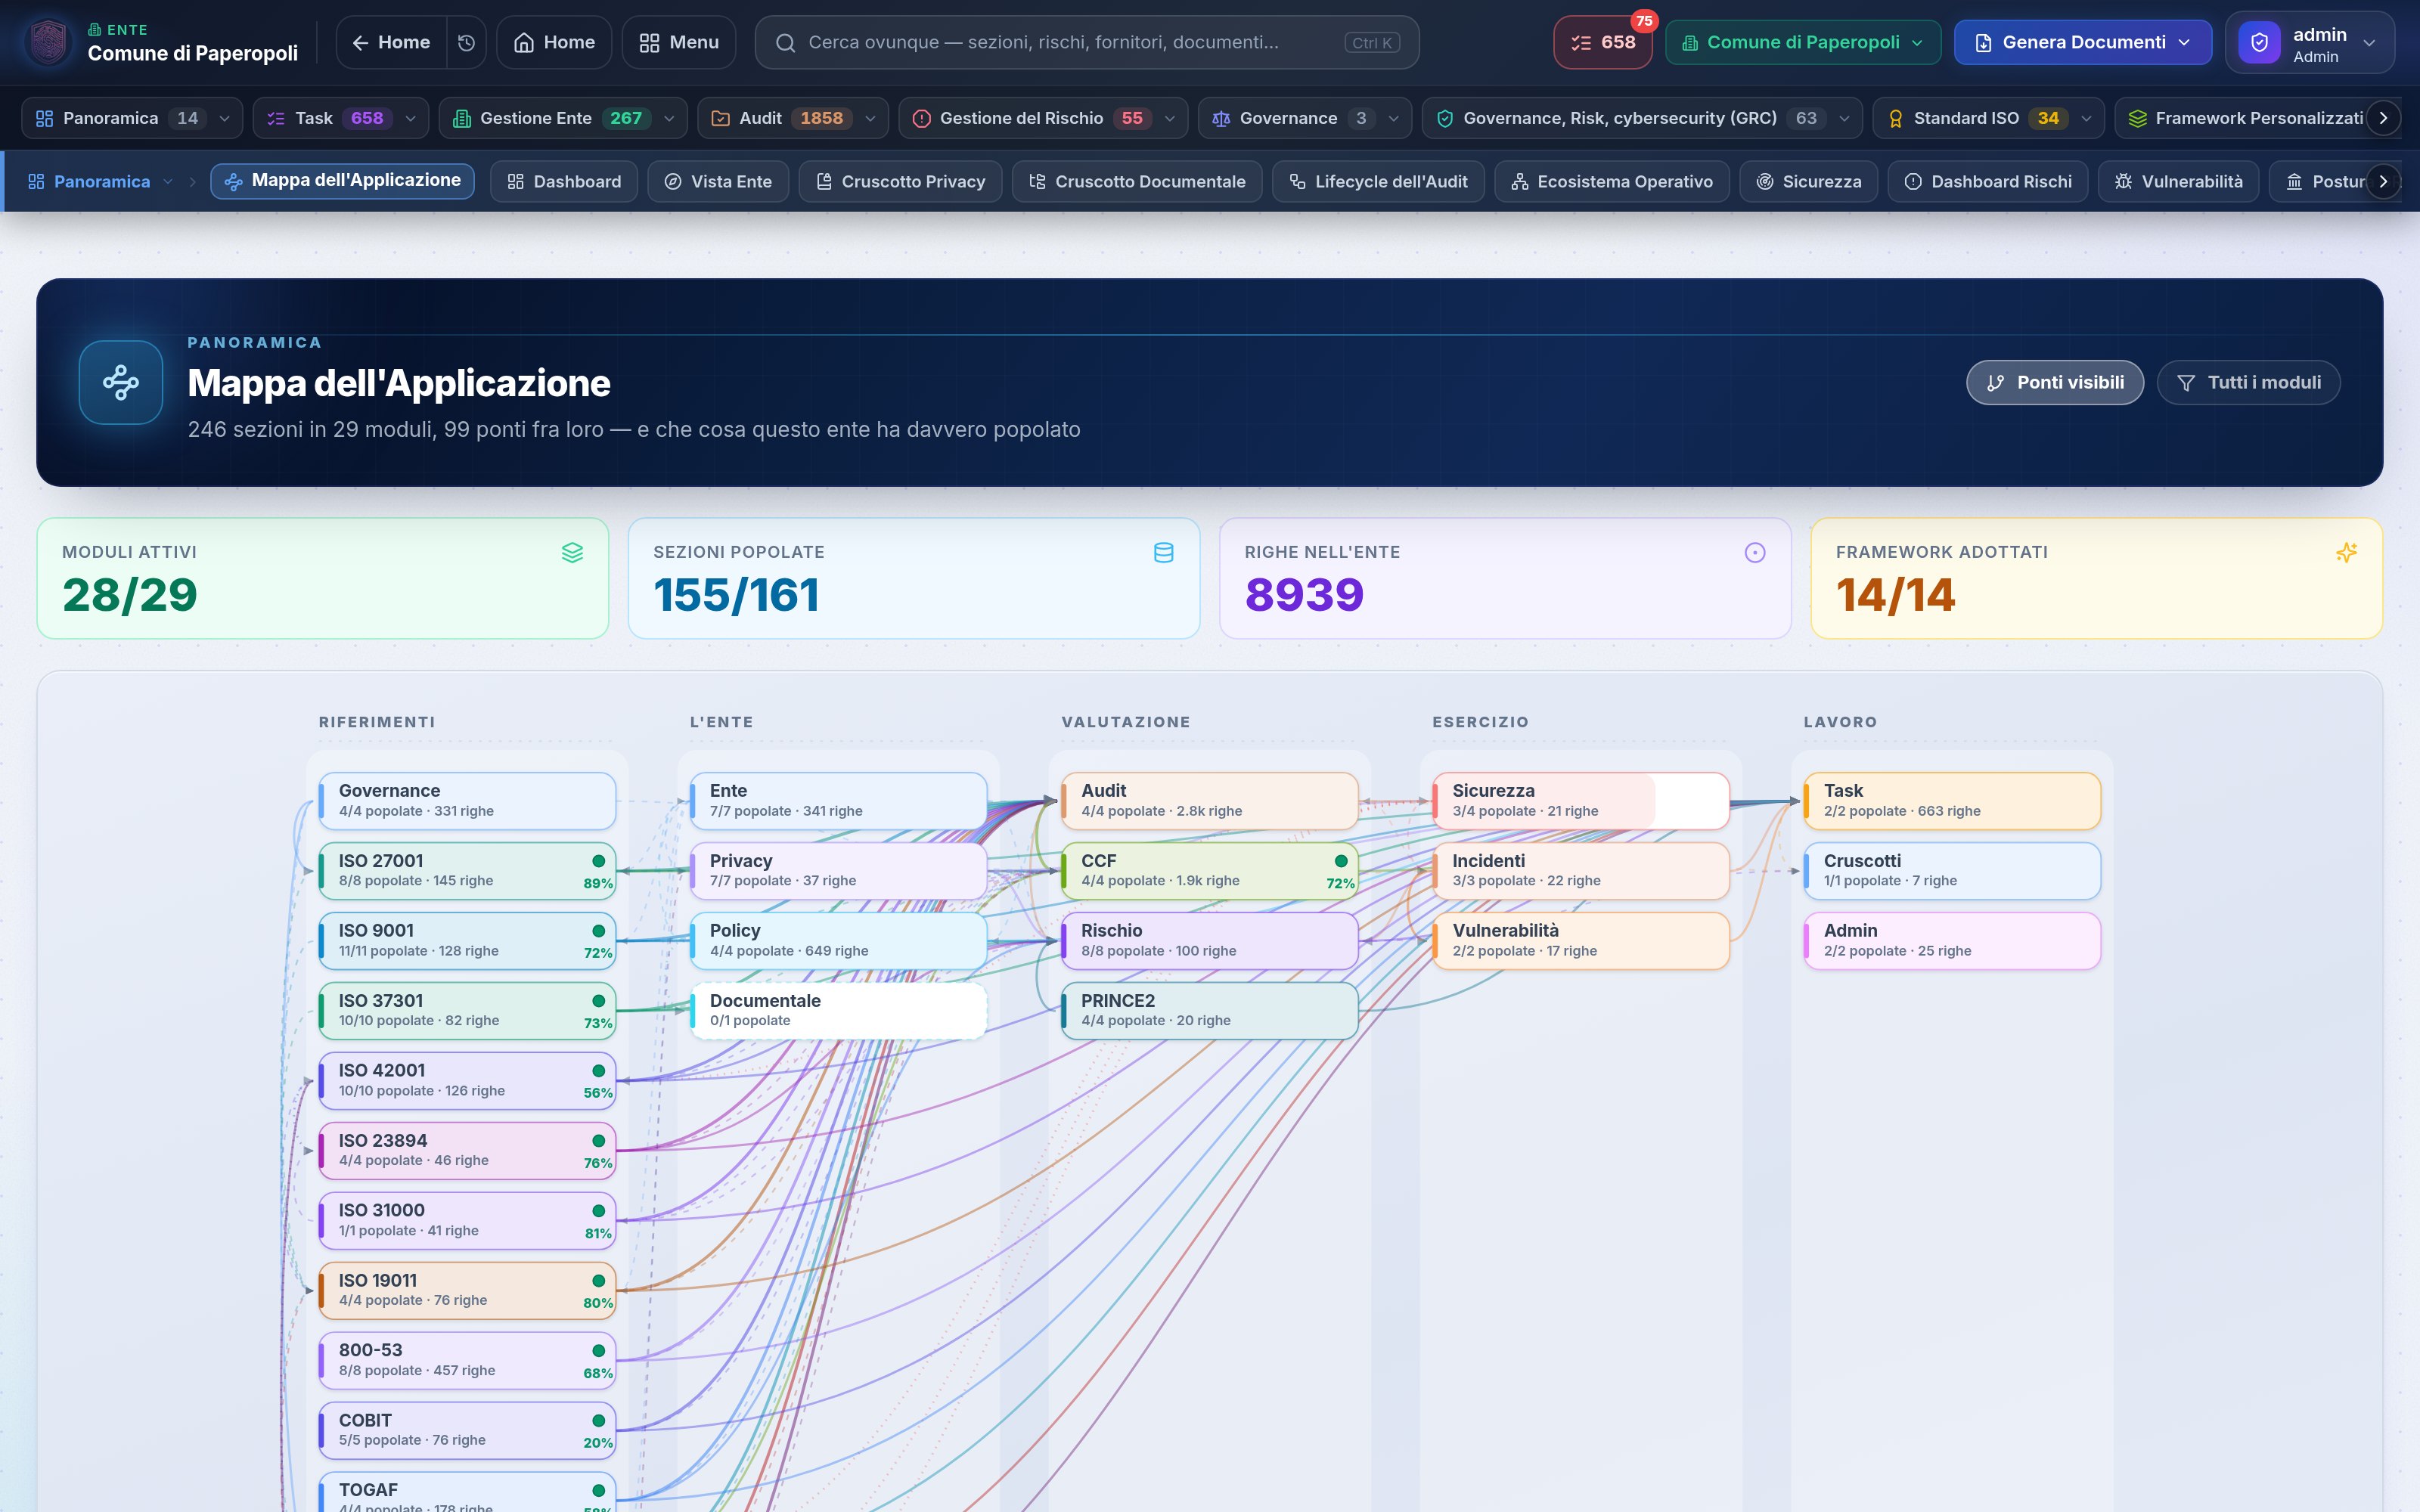Open the Dashboard Rischi tab
The image size is (2420, 1512).
[x=1988, y=181]
